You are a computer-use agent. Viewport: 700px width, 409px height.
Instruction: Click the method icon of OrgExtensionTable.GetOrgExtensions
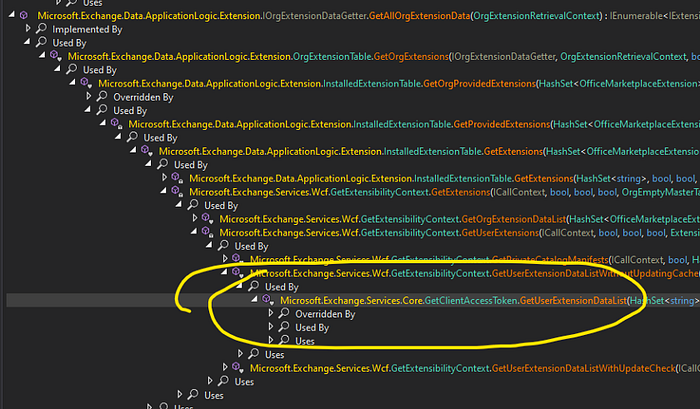56,56
